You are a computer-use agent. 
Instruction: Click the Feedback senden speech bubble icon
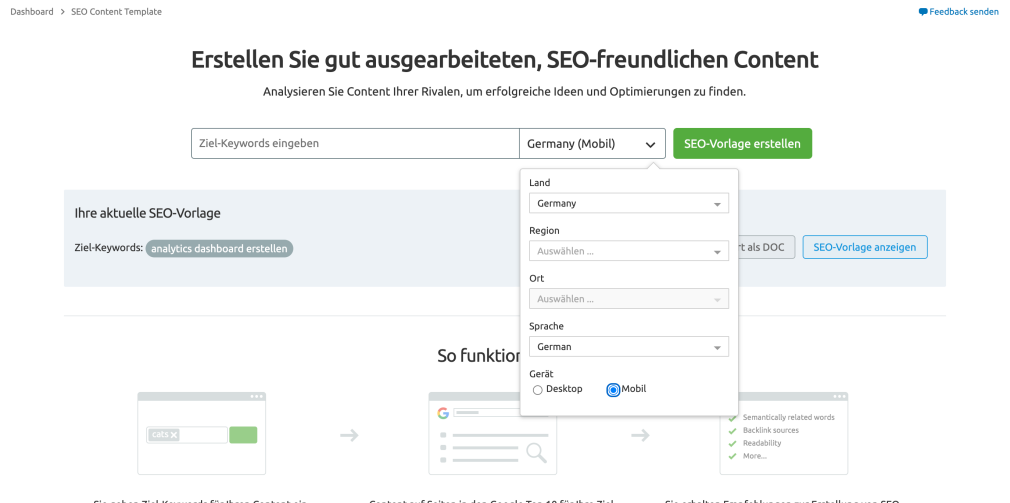(x=923, y=12)
